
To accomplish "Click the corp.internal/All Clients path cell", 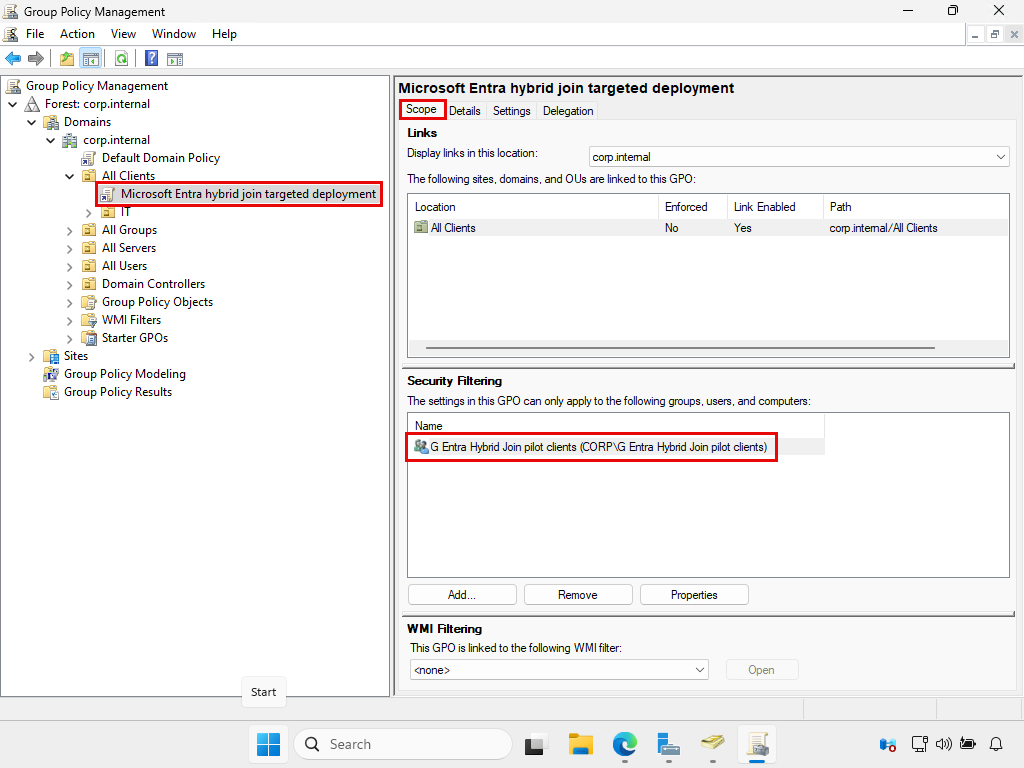I will pyautogui.click(x=883, y=228).
